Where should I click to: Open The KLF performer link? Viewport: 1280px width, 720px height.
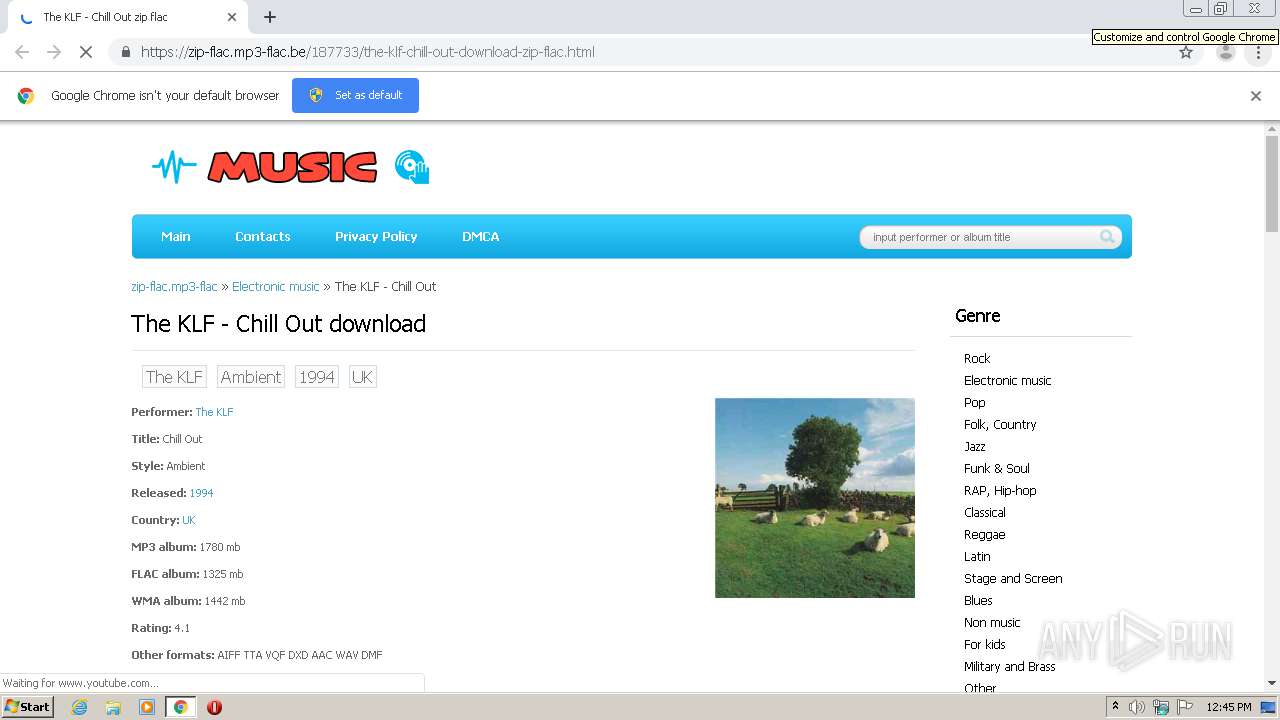tap(214, 412)
